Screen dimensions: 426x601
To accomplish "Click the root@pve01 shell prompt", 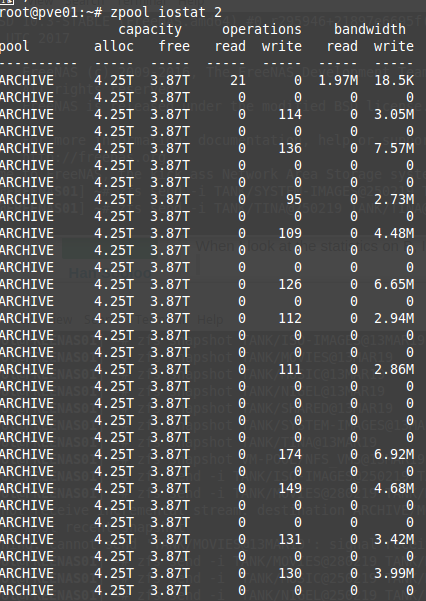I will point(51,13).
